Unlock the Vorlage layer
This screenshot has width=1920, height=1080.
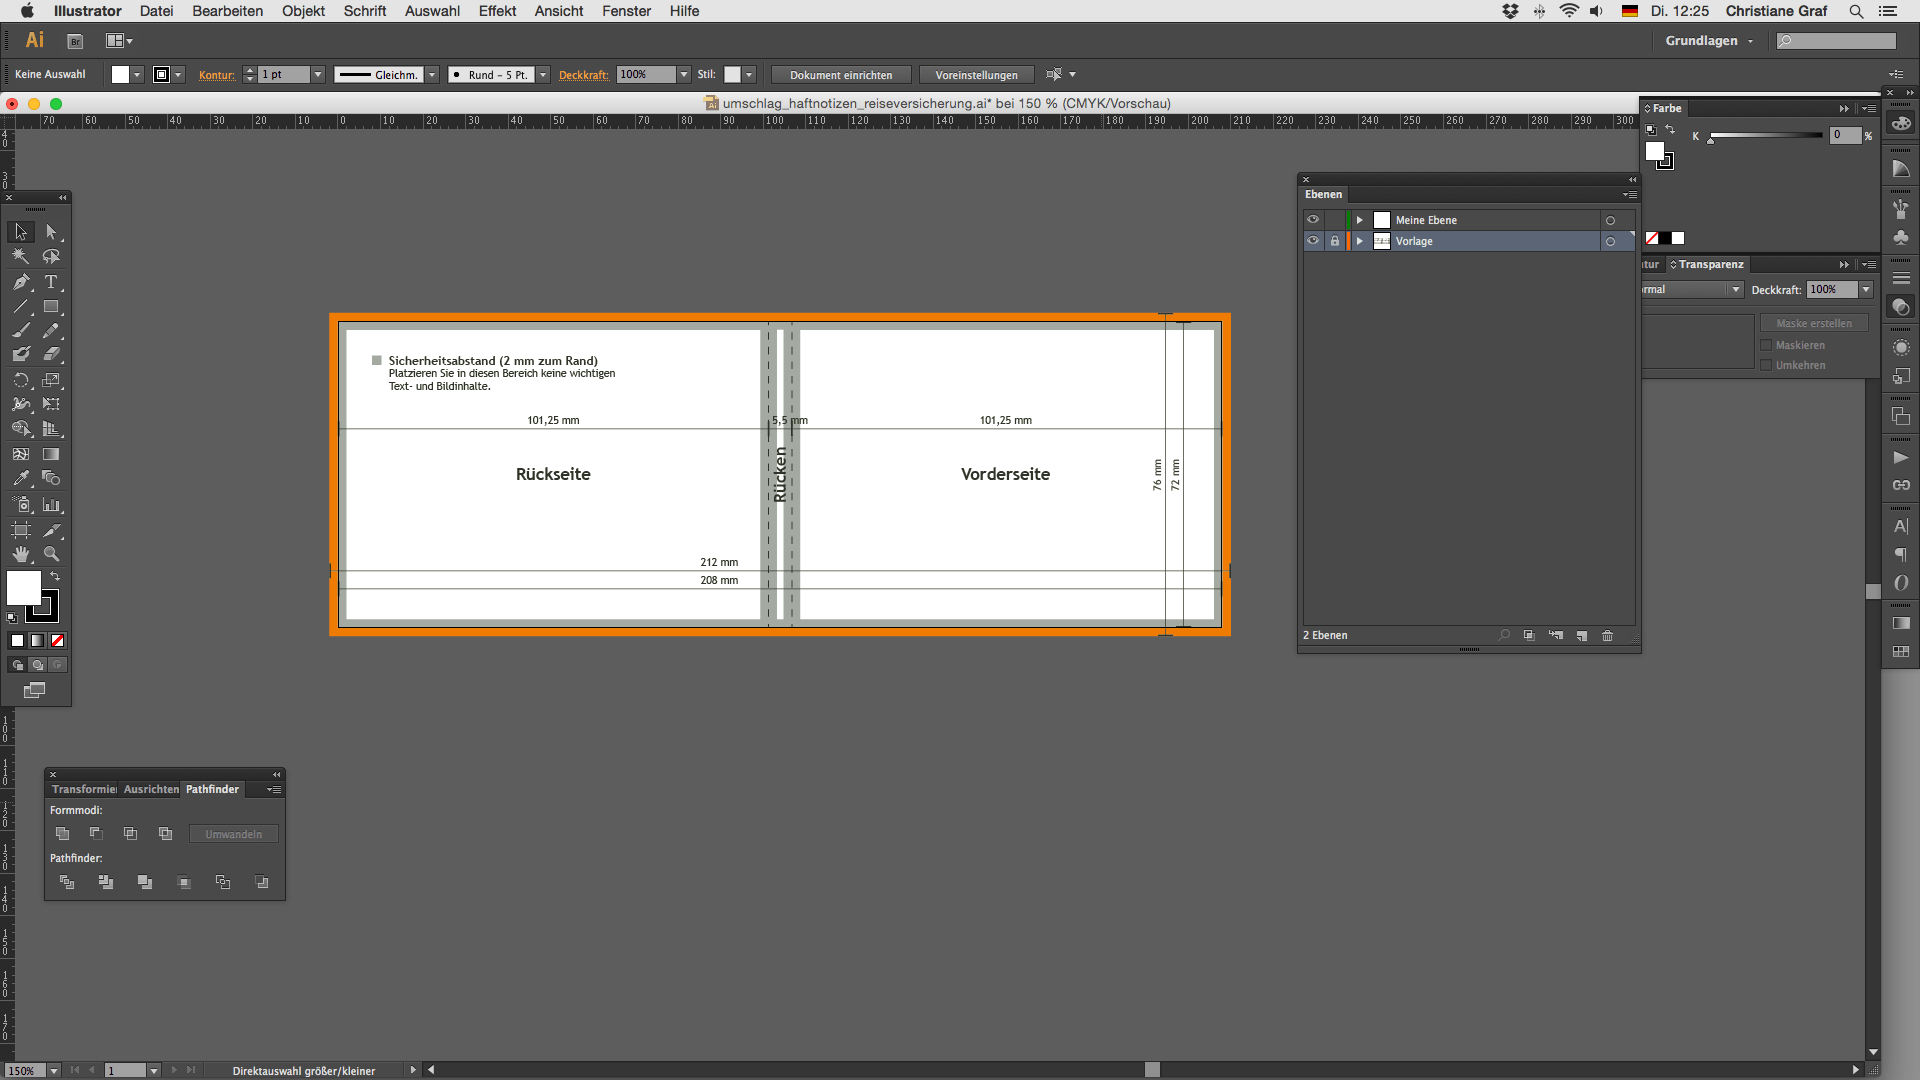1334,241
